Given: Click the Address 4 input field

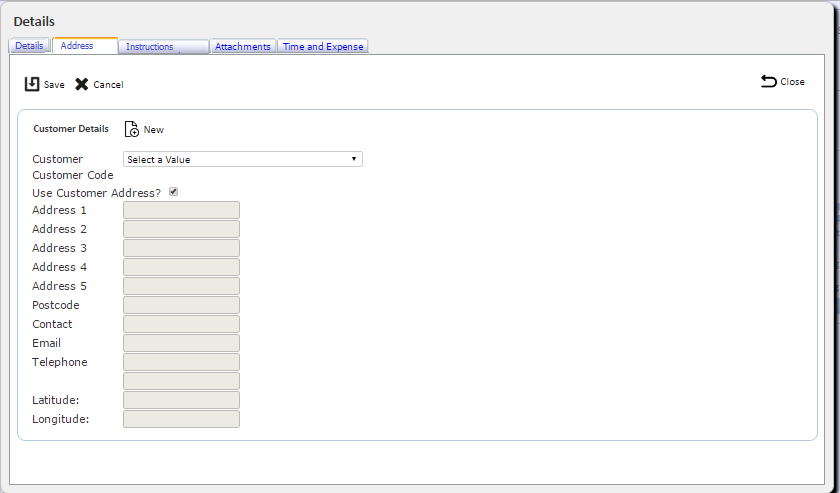Looking at the screenshot, I should (182, 267).
